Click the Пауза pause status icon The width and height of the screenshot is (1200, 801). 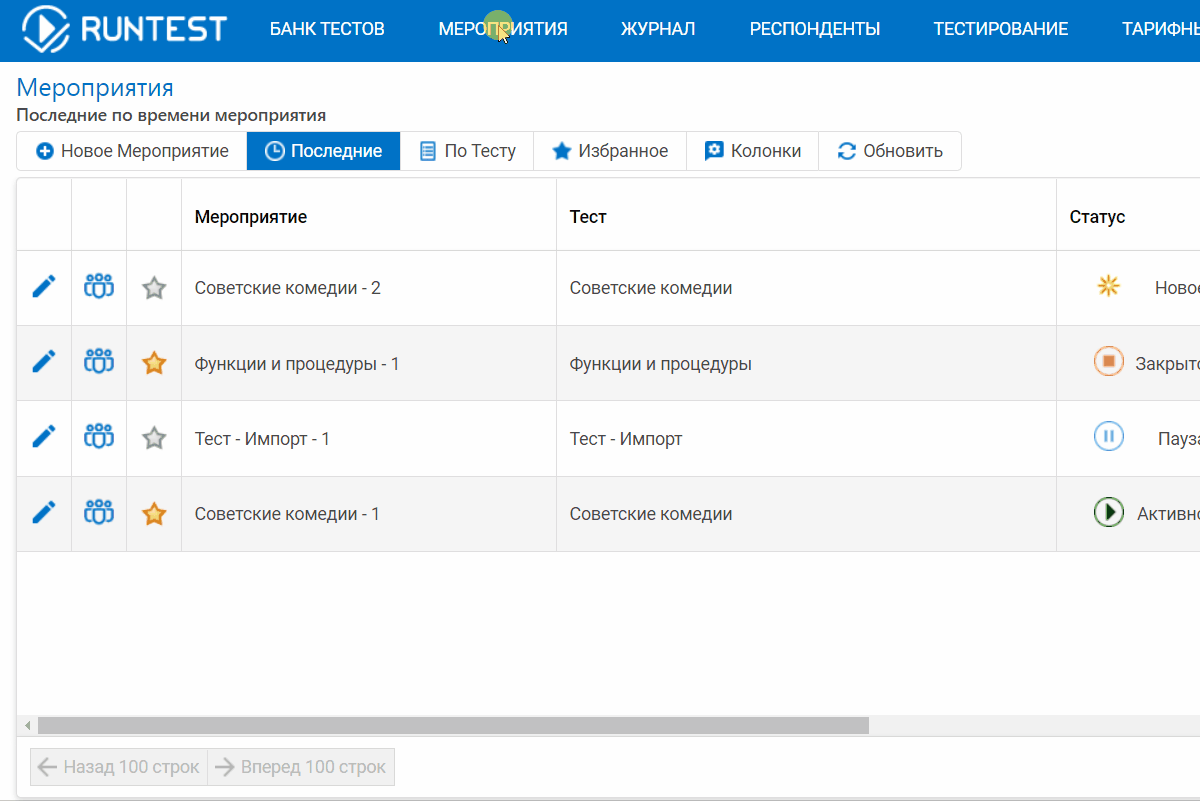(1108, 437)
